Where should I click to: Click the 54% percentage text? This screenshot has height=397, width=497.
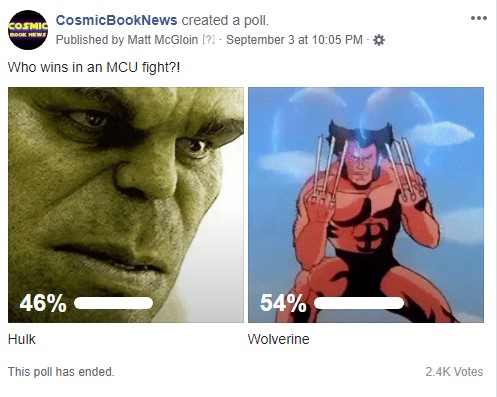(283, 303)
